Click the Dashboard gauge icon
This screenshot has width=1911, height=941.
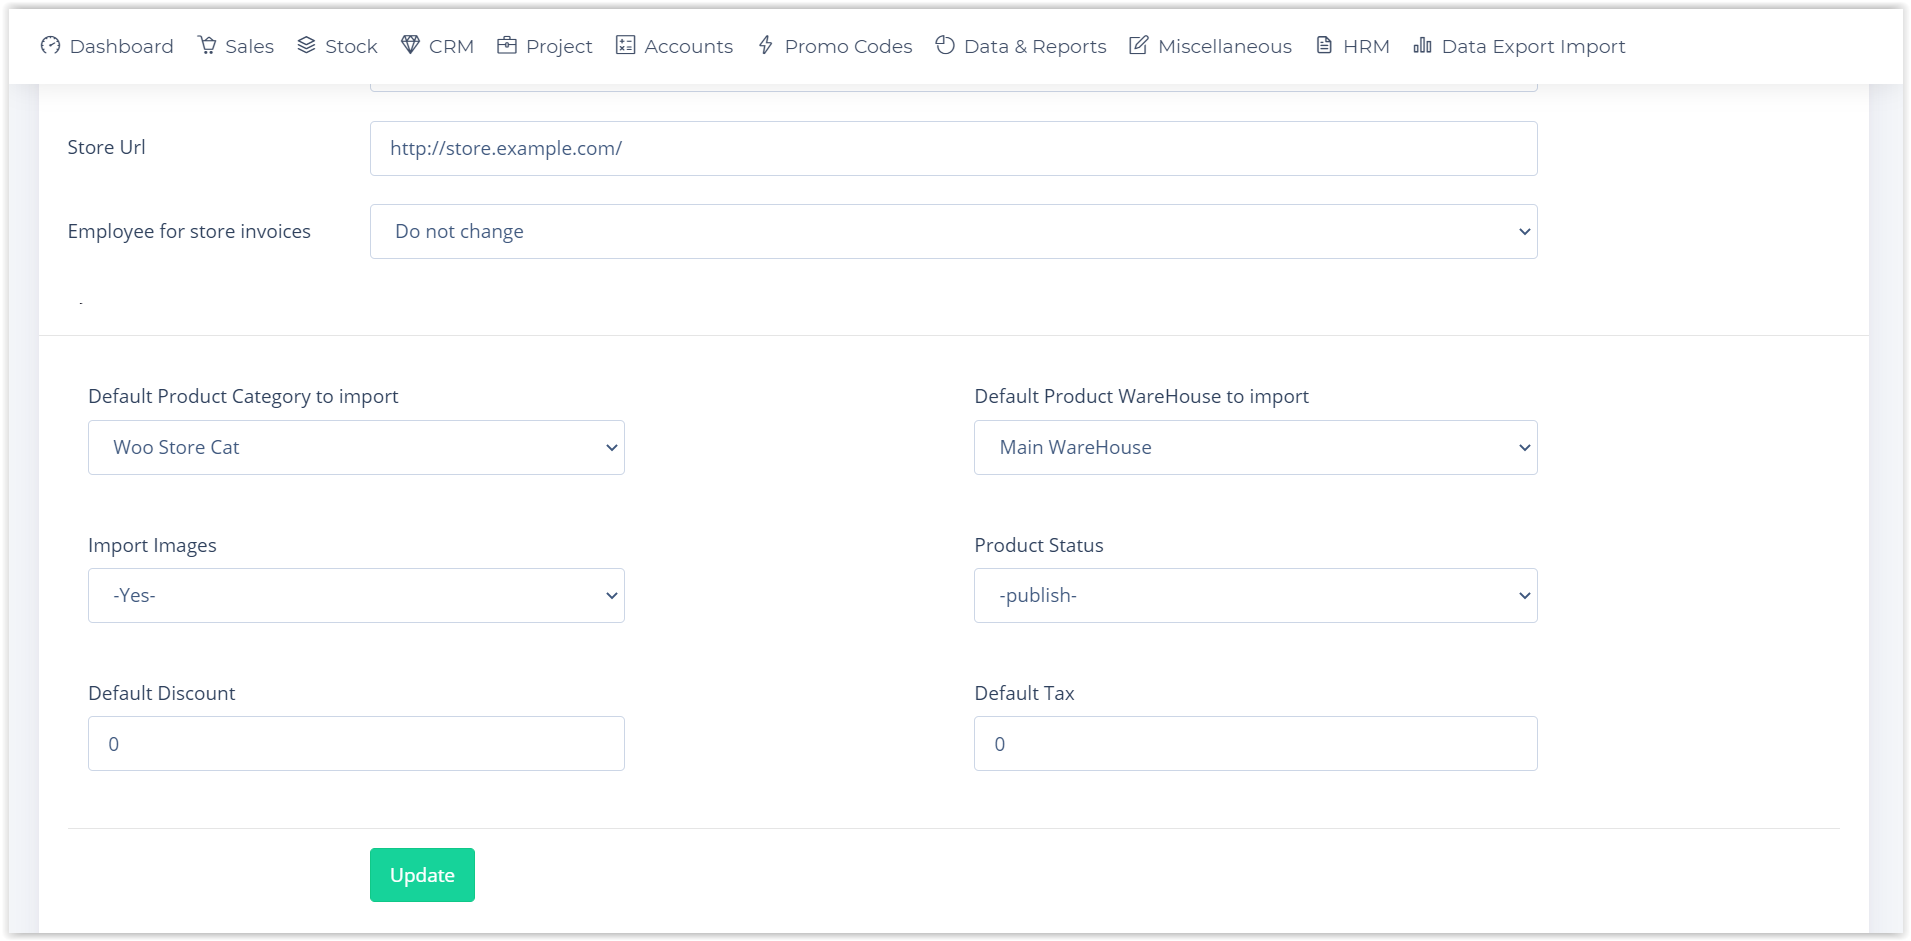click(50, 45)
